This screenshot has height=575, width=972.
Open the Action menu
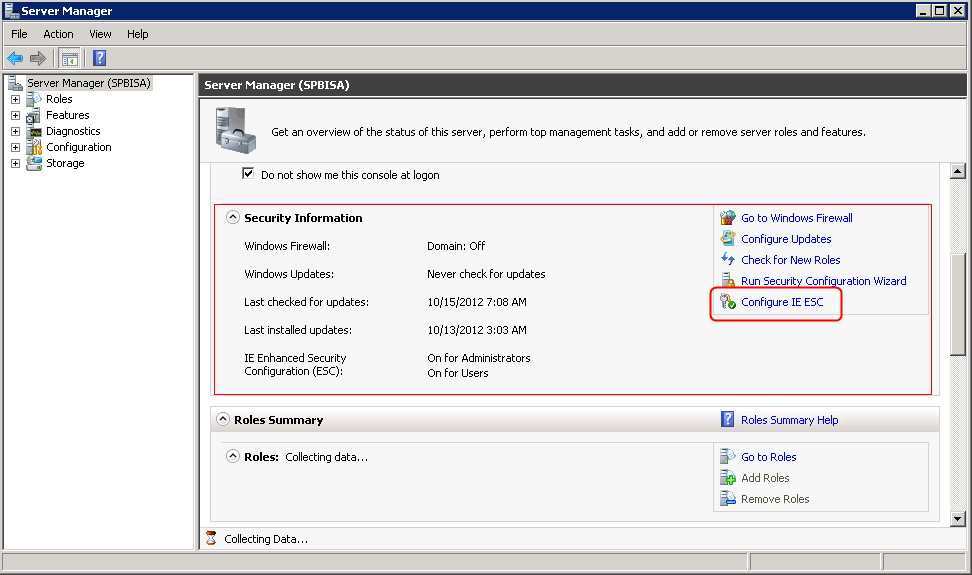pos(58,34)
